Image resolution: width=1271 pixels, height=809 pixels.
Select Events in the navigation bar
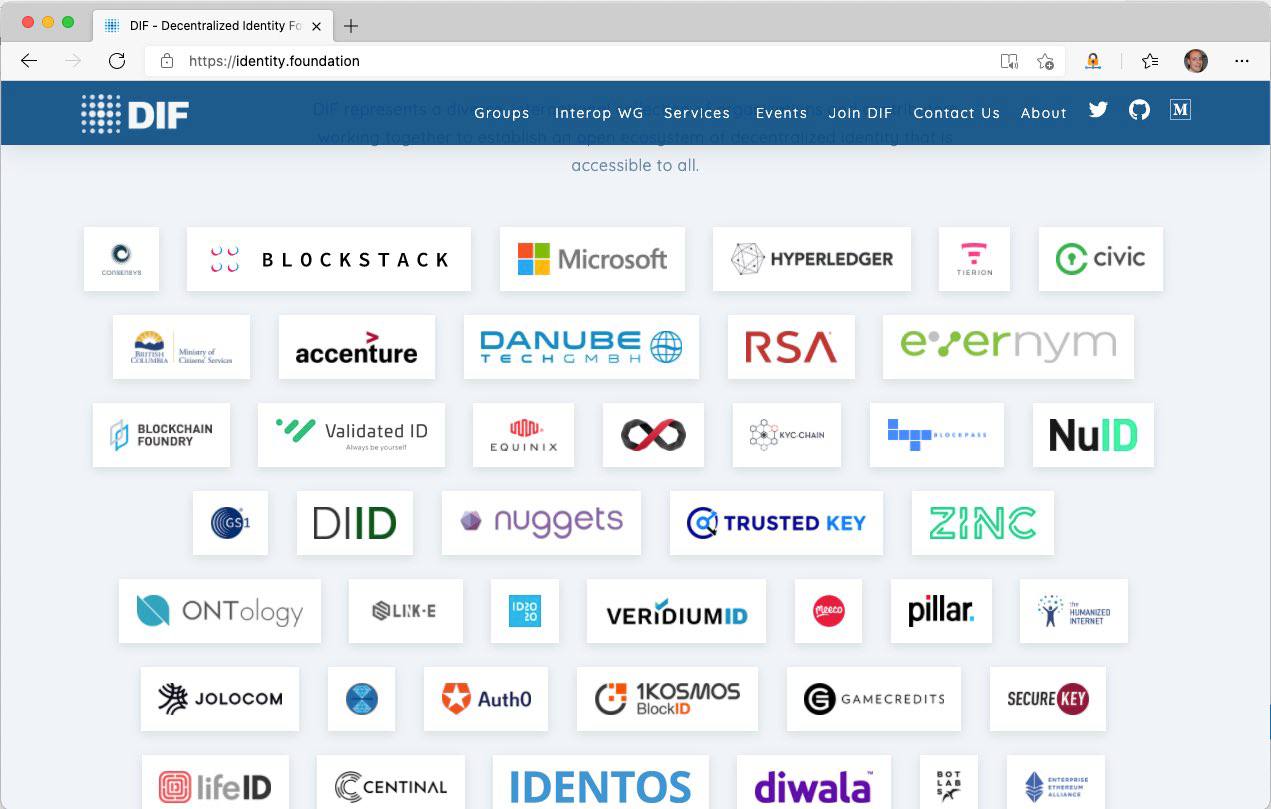point(781,113)
